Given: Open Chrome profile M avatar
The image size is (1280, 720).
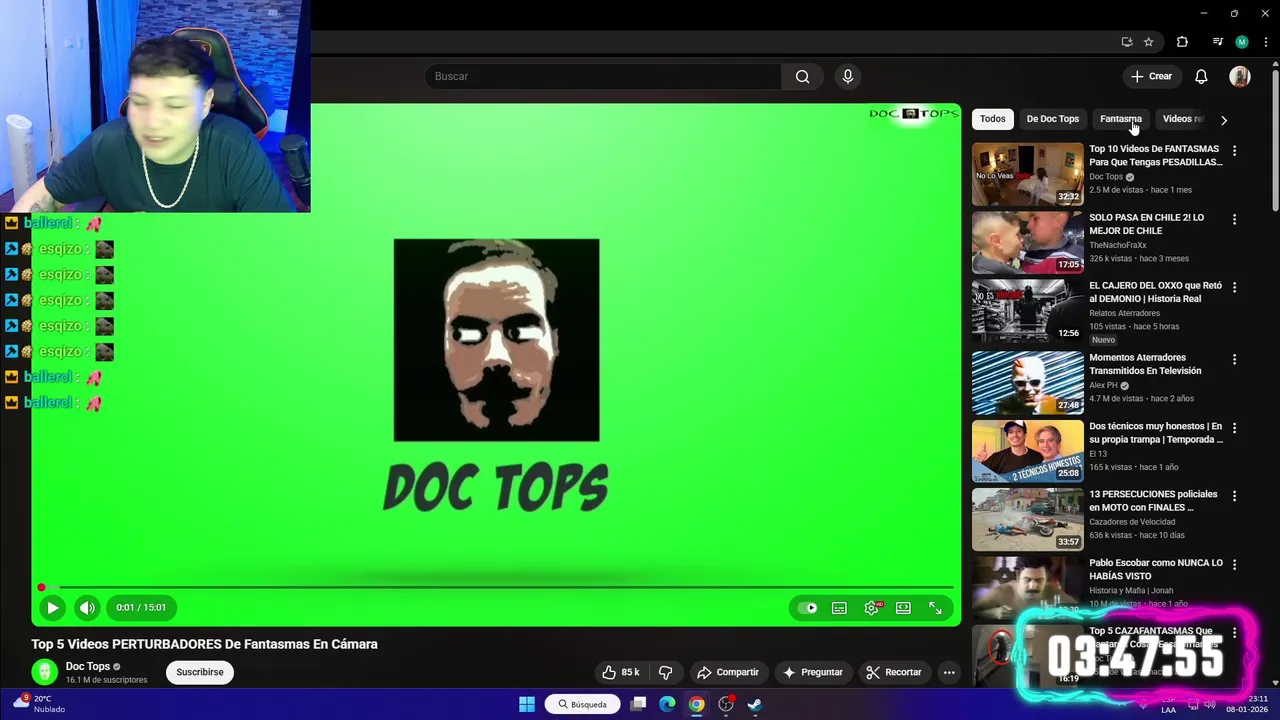Looking at the screenshot, I should click(1242, 42).
